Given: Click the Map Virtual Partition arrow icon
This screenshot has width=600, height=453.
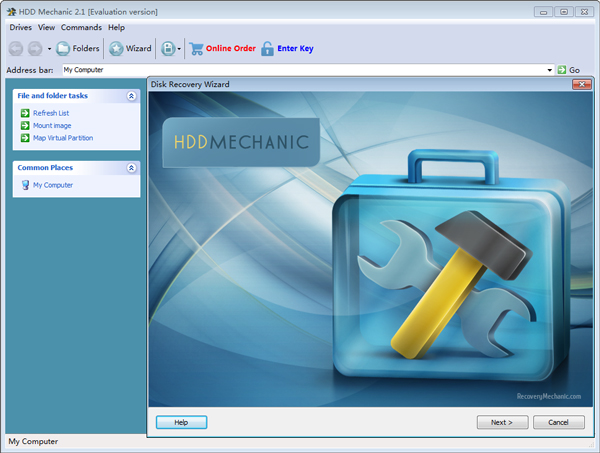Looking at the screenshot, I should tap(25, 137).
